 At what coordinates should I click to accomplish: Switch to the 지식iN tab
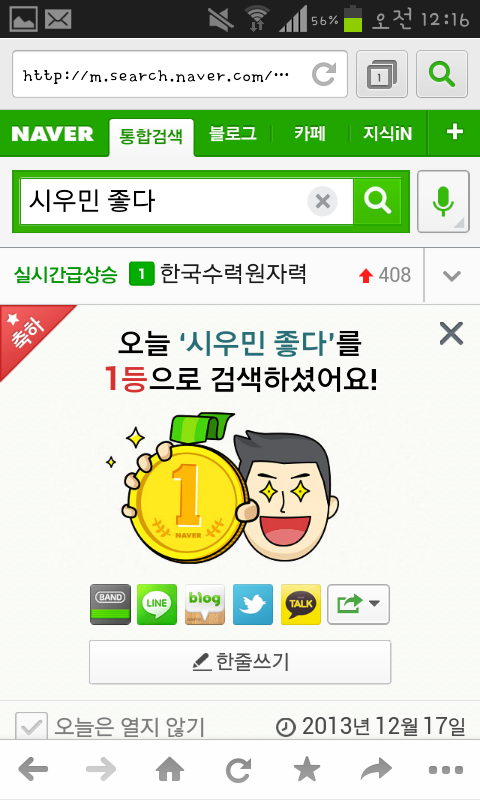tap(387, 134)
